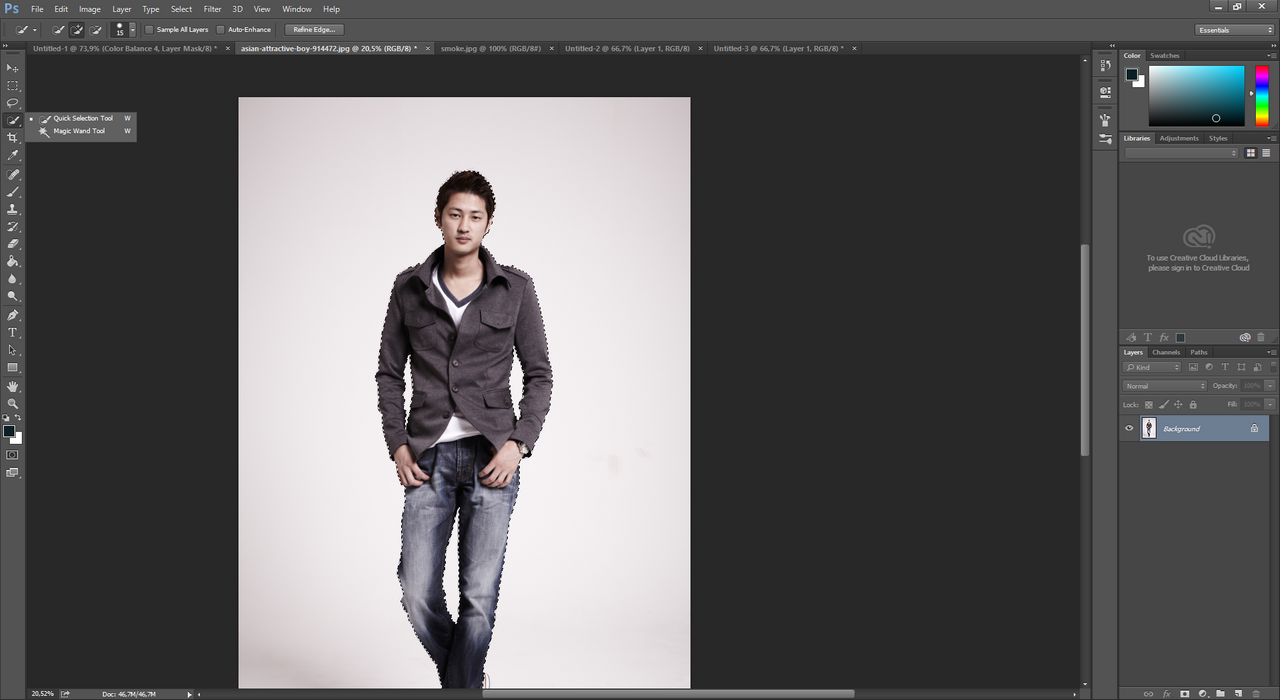Click the foreground color swatch in toolbar
This screenshot has width=1280, height=700.
pyautogui.click(x=9, y=431)
